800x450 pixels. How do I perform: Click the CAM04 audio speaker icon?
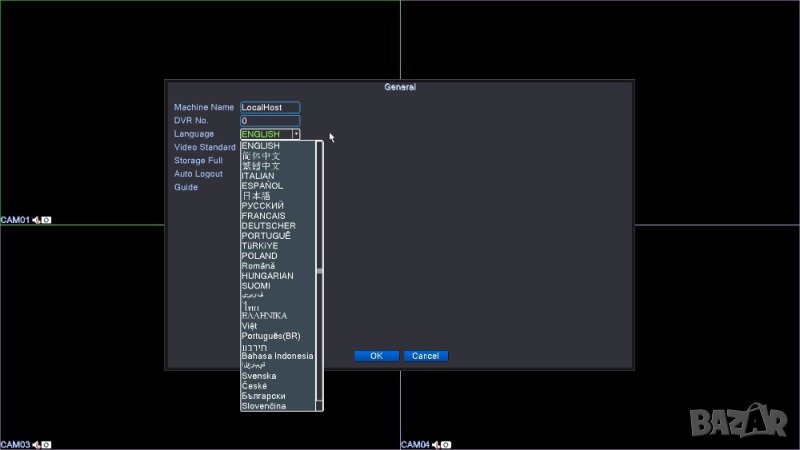tap(436, 444)
